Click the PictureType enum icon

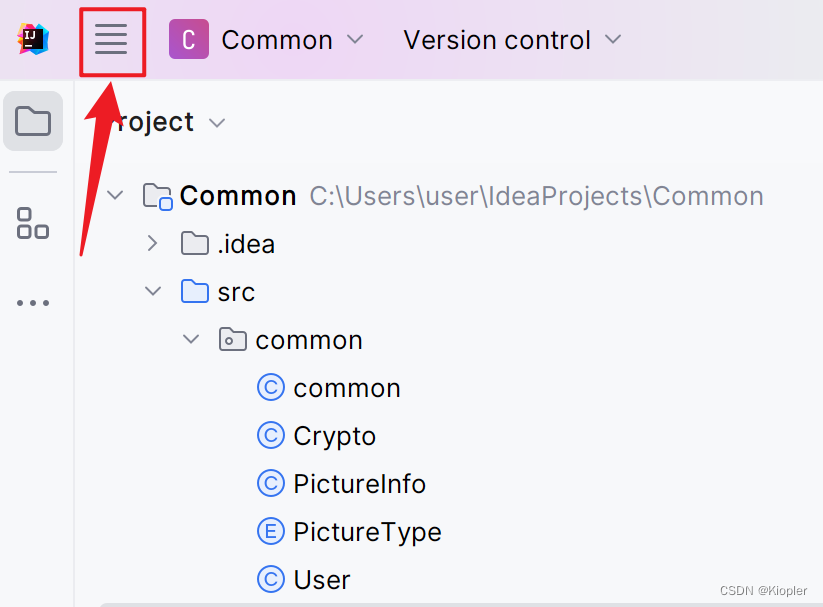(x=271, y=532)
